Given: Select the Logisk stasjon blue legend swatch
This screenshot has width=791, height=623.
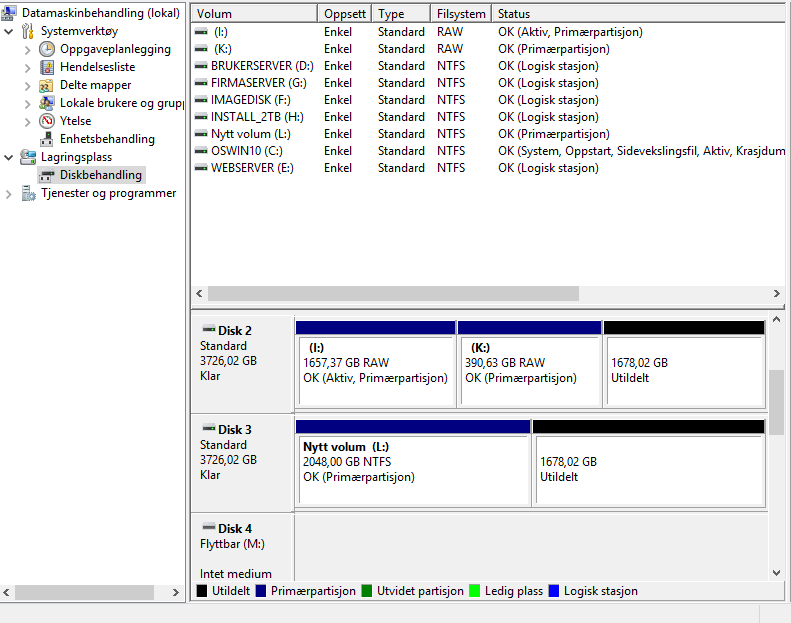Looking at the screenshot, I should pyautogui.click(x=554, y=591).
